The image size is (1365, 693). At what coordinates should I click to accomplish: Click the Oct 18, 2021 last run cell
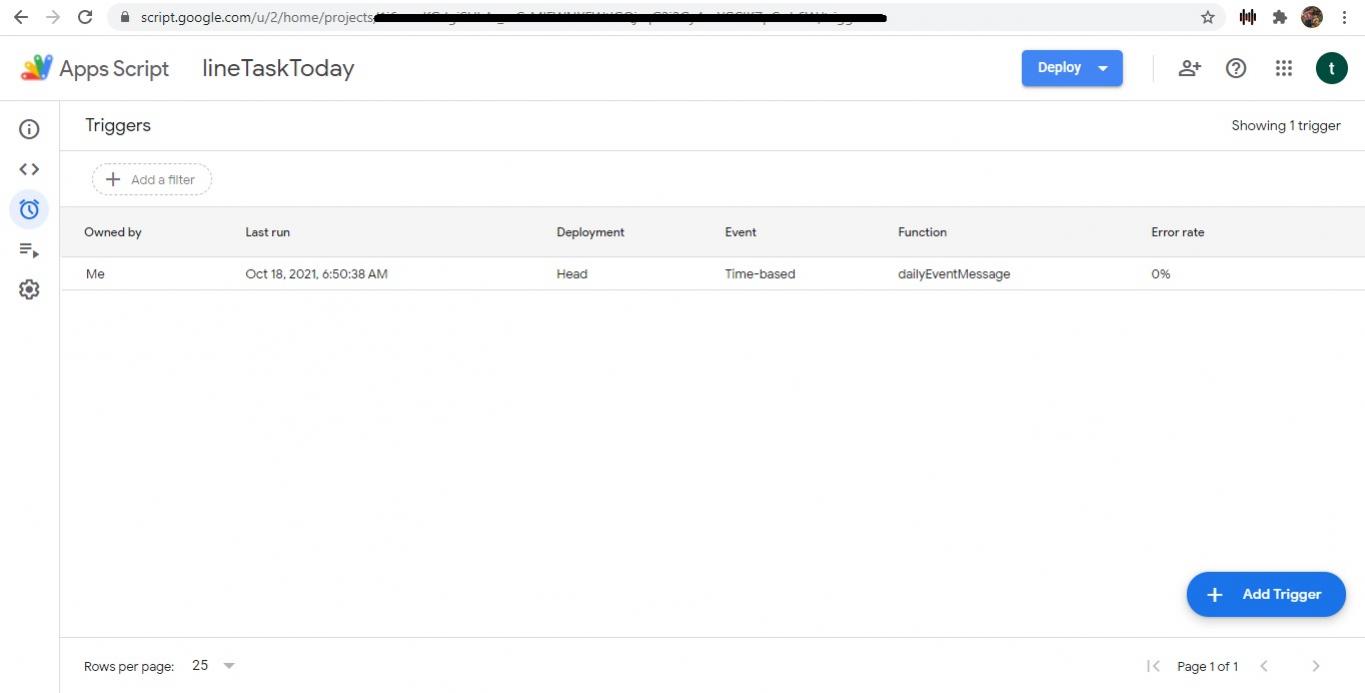(x=316, y=274)
